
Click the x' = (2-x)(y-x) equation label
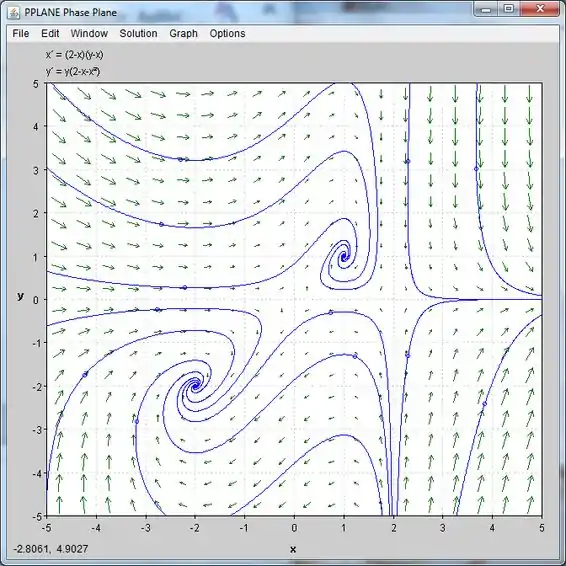tap(74, 55)
